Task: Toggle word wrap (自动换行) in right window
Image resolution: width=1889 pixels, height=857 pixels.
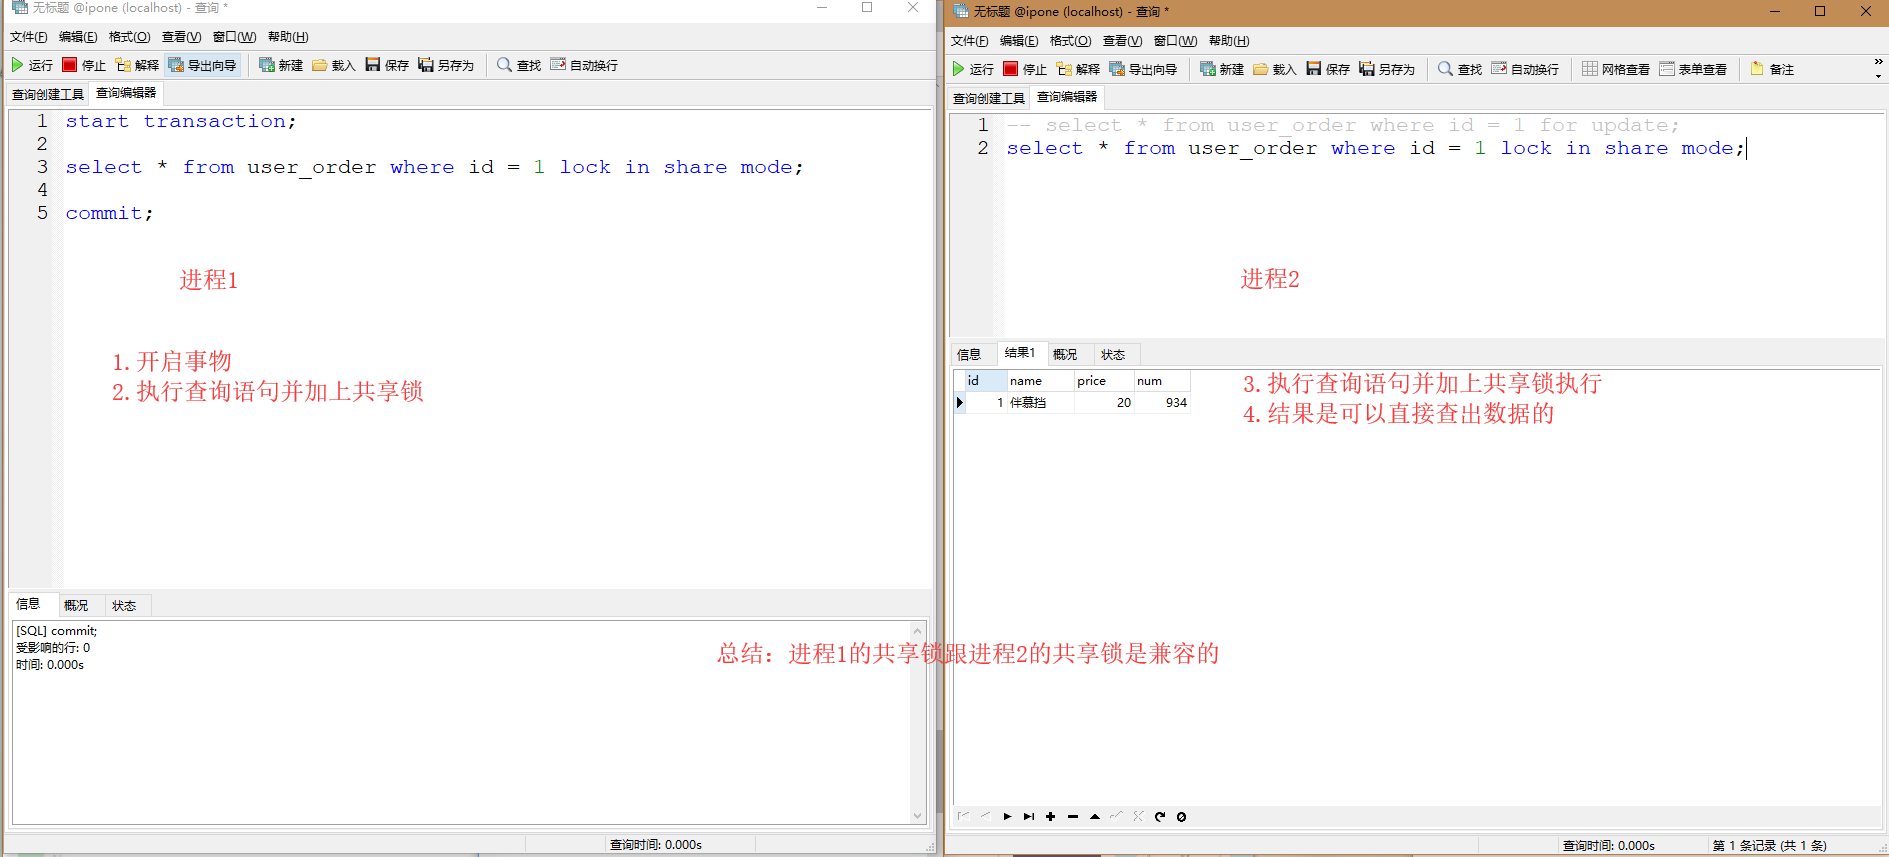Action: [x=1525, y=69]
